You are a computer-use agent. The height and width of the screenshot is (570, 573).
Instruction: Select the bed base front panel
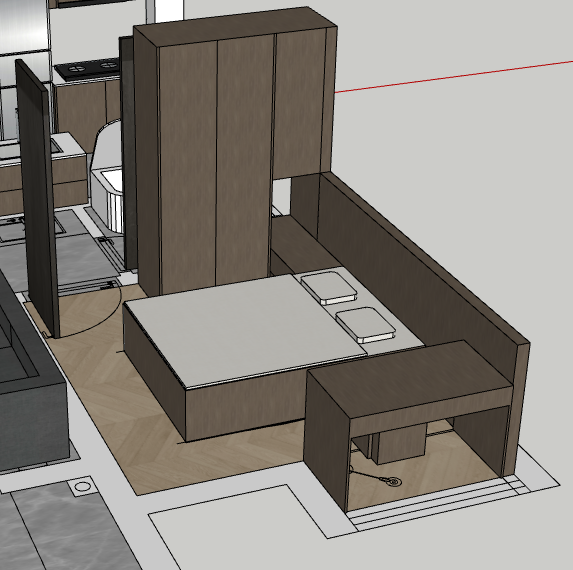coord(245,406)
